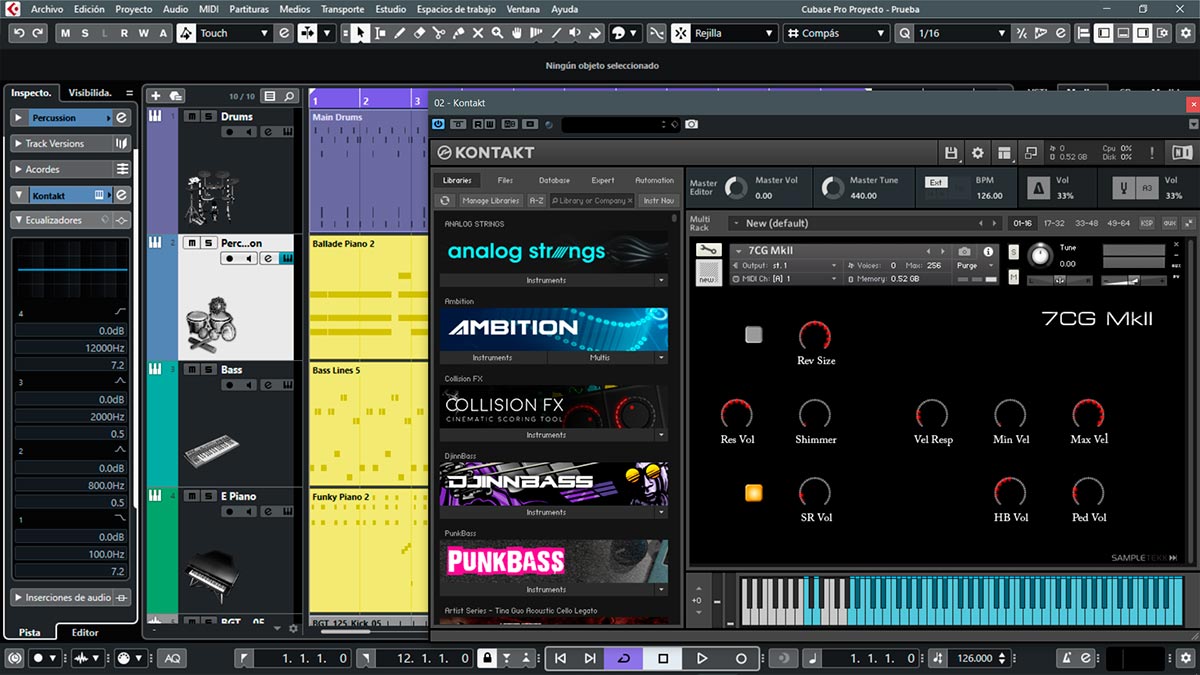Select the Split scissors tool

point(440,33)
